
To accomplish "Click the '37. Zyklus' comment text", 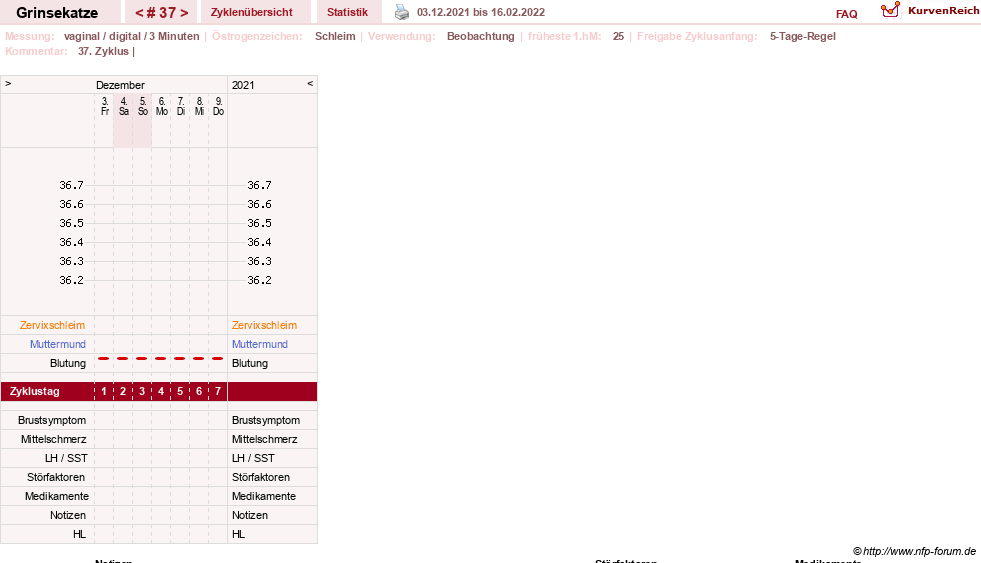I will tap(103, 51).
